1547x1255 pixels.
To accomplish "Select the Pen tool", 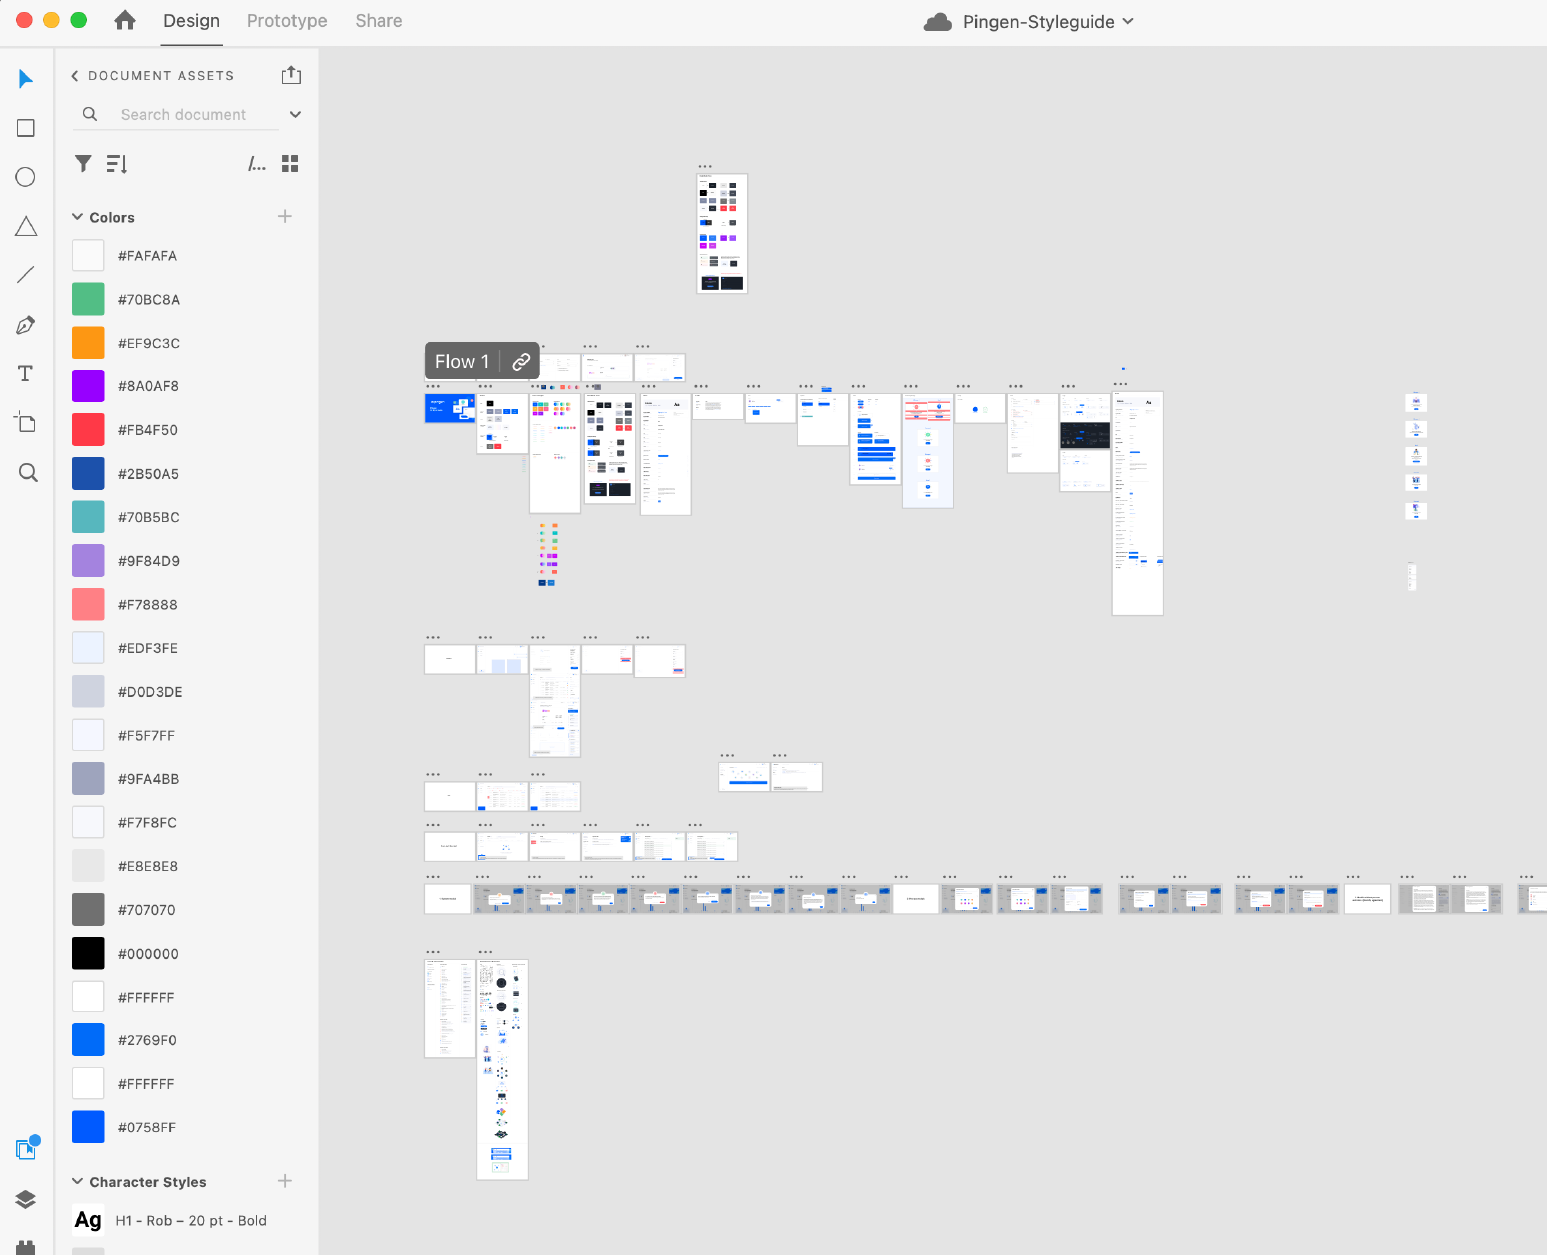I will (26, 324).
